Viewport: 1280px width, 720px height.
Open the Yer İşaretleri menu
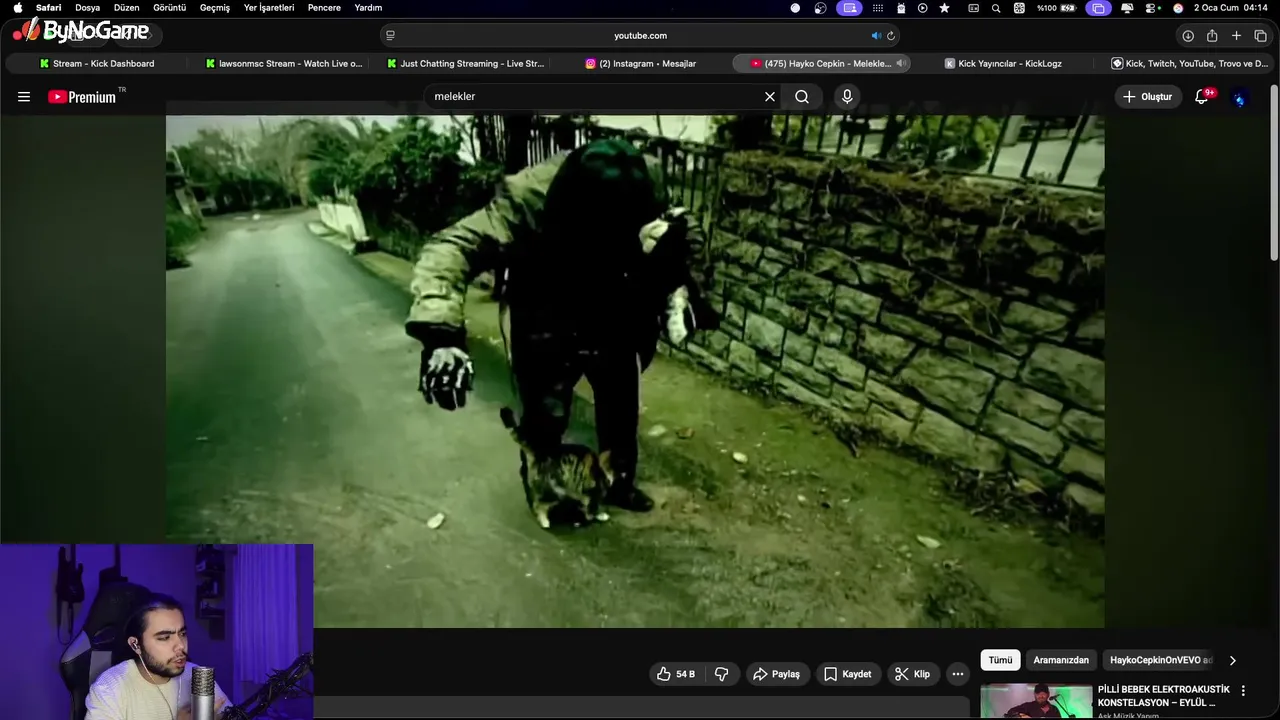tap(269, 7)
